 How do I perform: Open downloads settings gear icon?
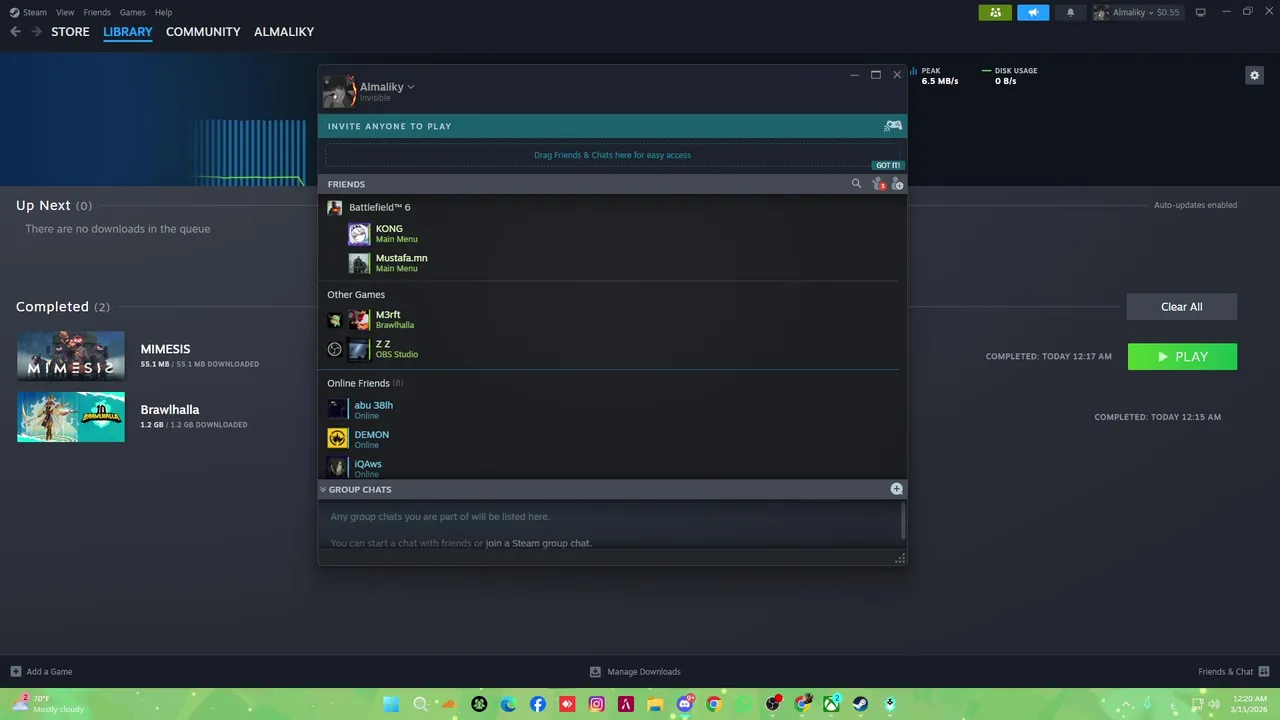pyautogui.click(x=1254, y=75)
